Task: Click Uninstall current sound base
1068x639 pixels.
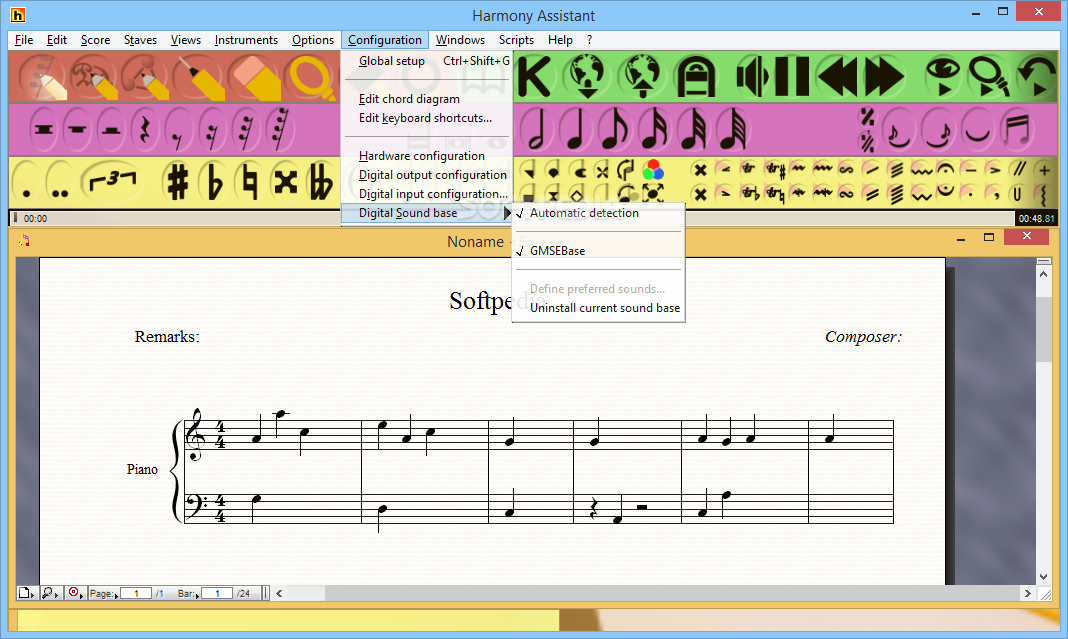Action: pos(598,308)
